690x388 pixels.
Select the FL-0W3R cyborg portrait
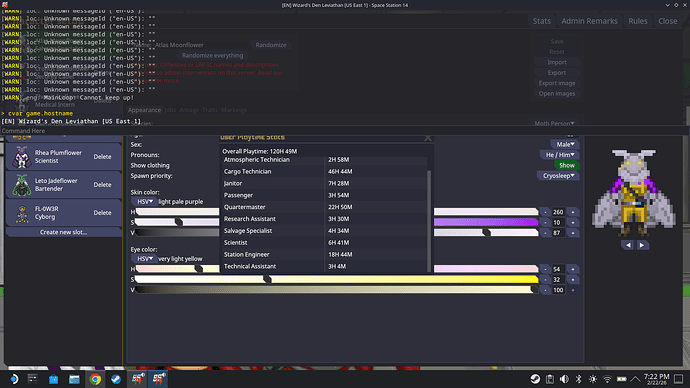[22, 213]
